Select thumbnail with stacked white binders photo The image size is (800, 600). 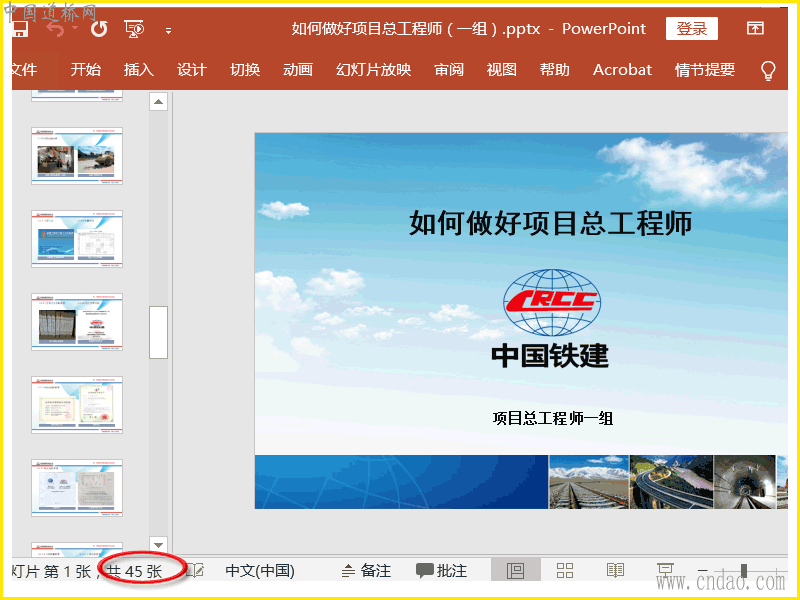pyautogui.click(x=77, y=322)
